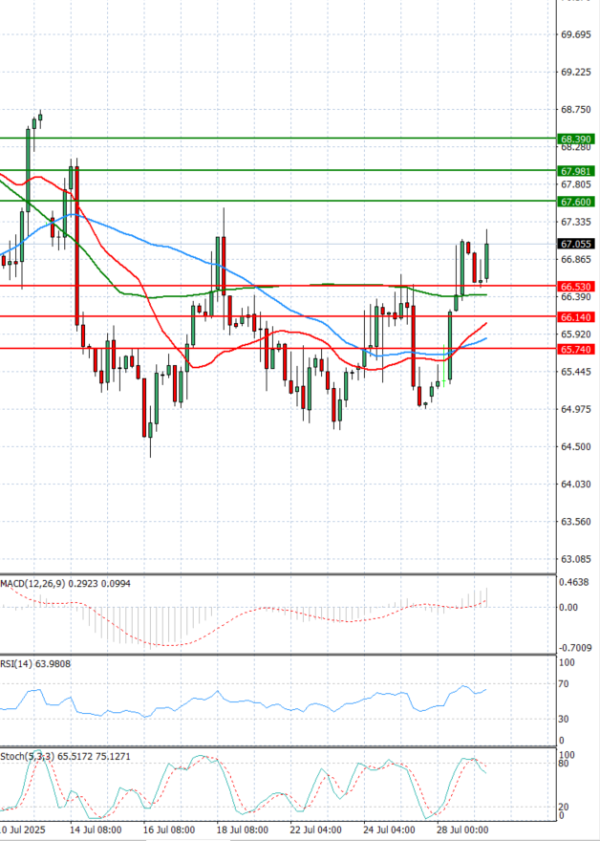Click the 66.530 support level label
This screenshot has width=600, height=841.
click(576, 286)
